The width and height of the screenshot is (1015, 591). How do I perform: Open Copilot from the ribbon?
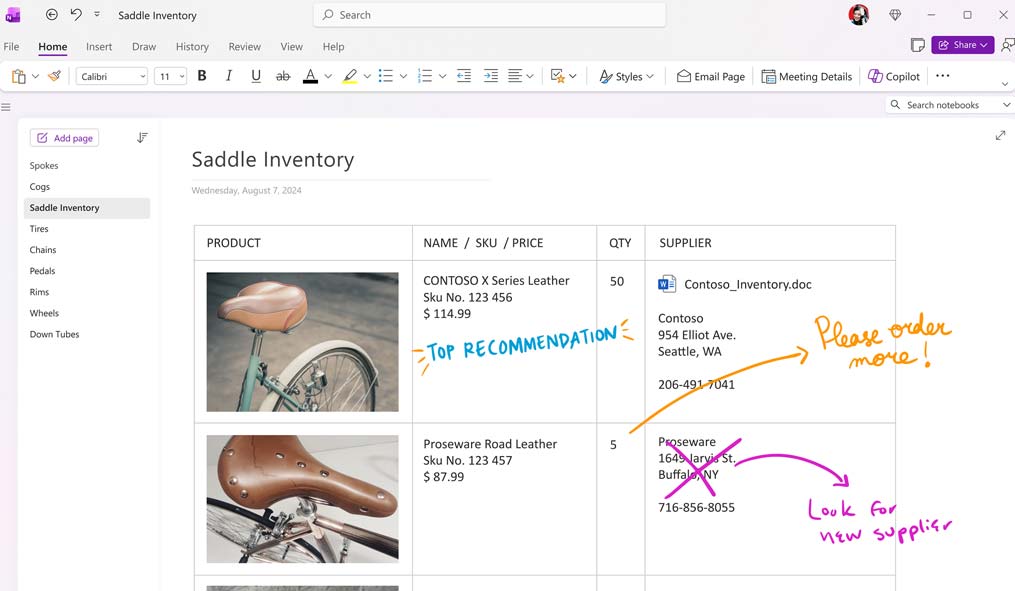893,76
